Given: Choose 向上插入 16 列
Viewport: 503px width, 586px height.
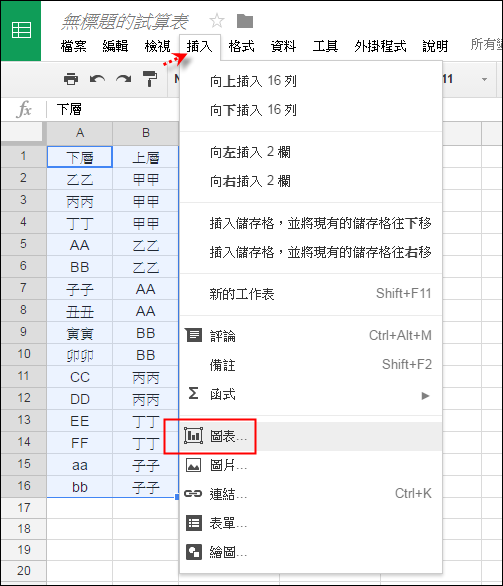Looking at the screenshot, I should (311, 81).
